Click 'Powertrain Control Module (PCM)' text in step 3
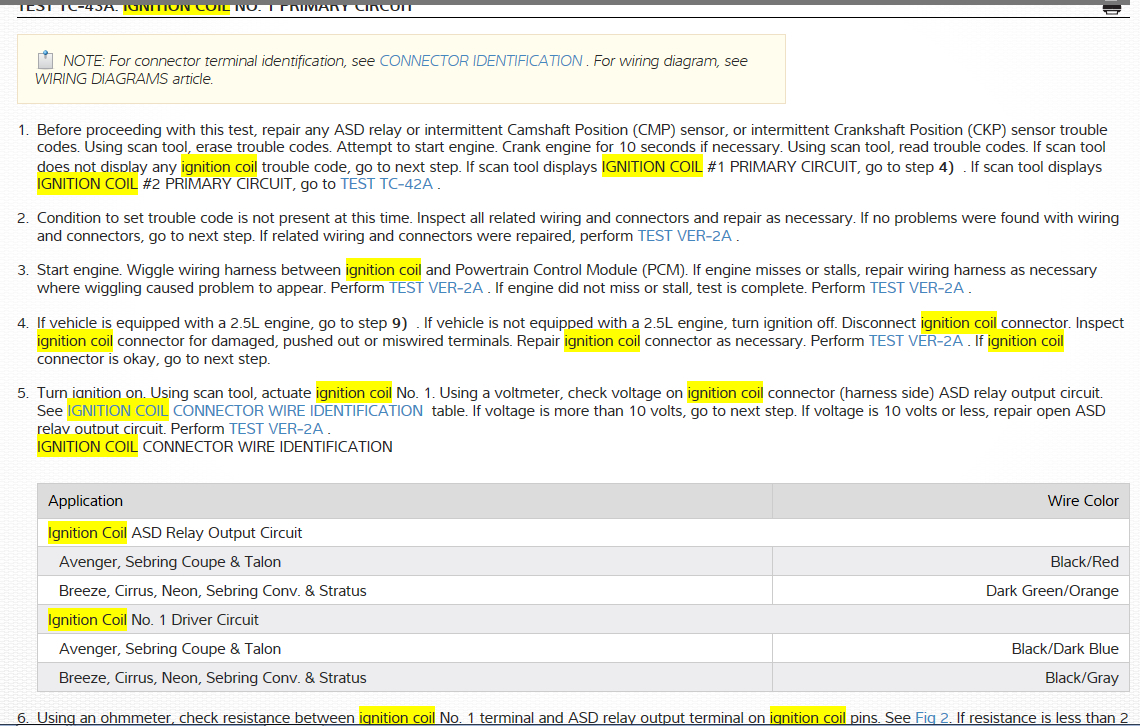The height and width of the screenshot is (726, 1140). 571,270
